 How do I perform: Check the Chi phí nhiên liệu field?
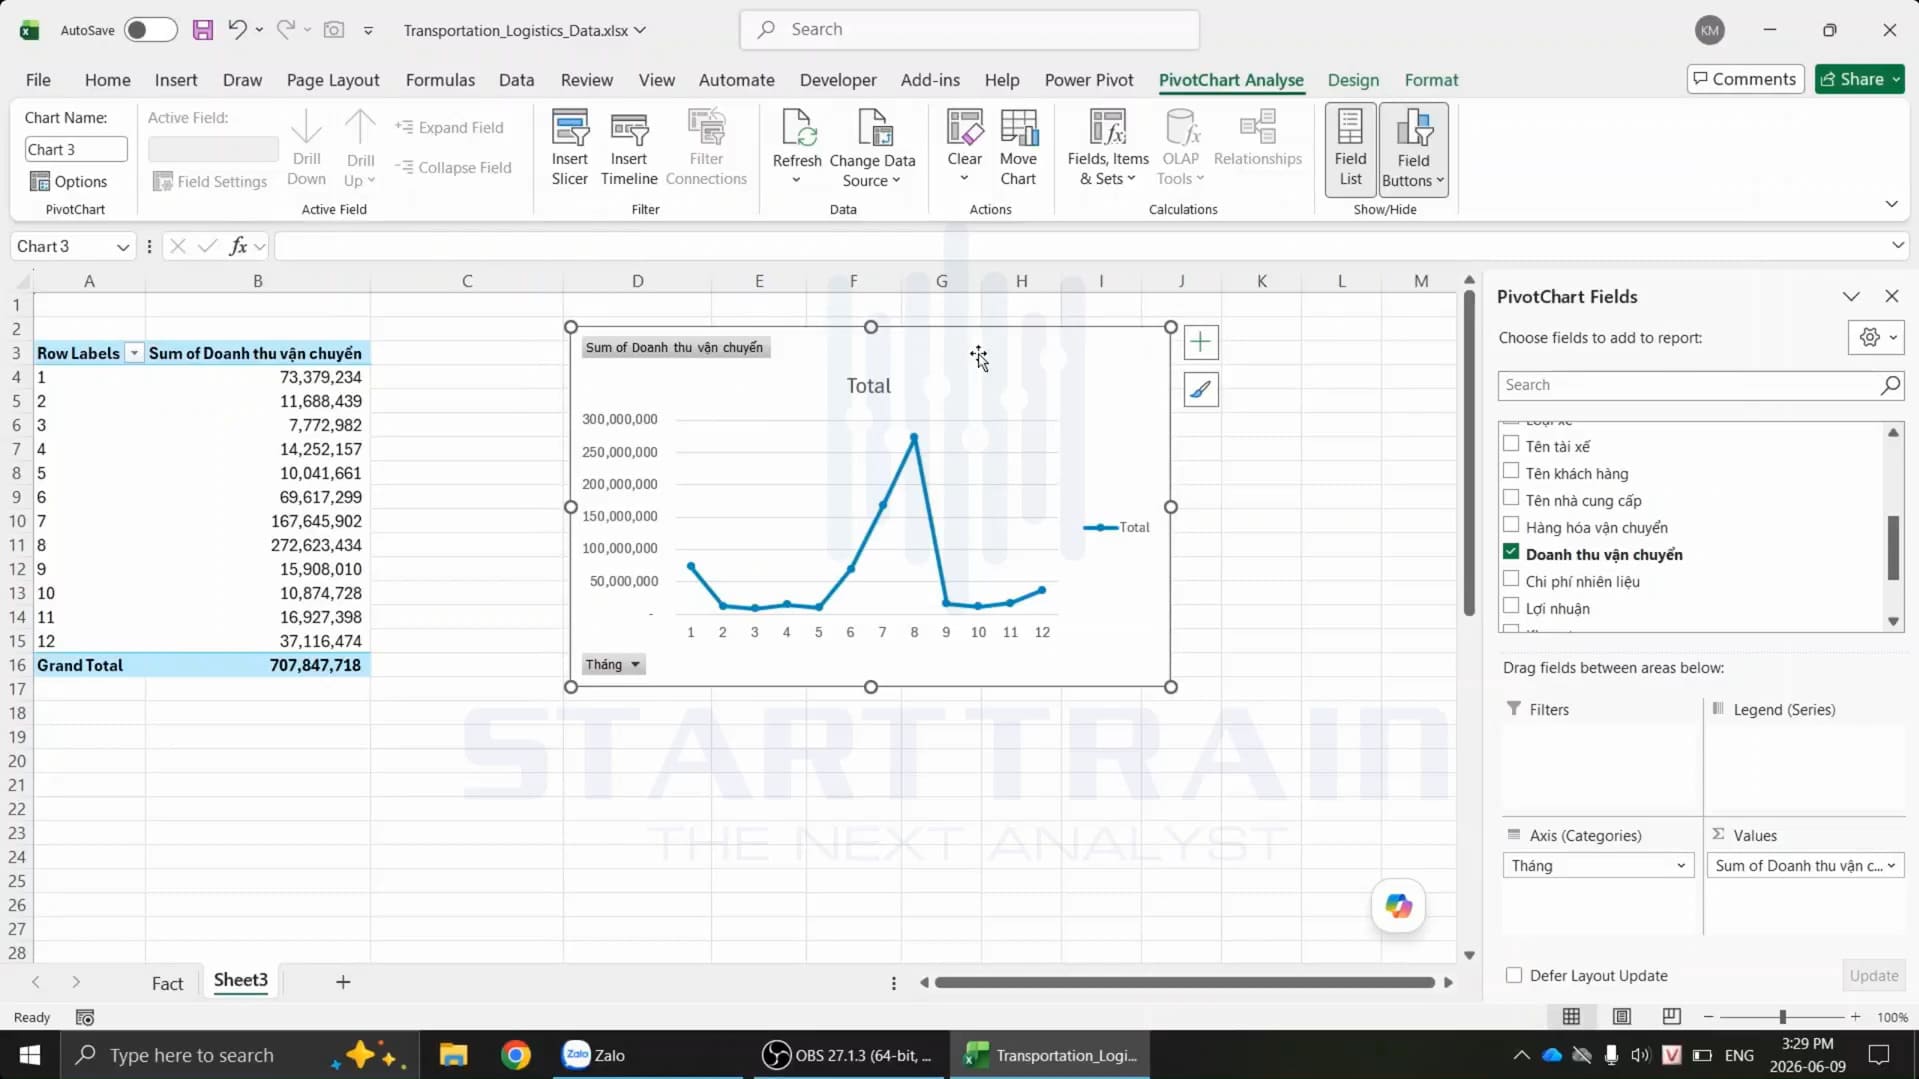pos(1511,579)
